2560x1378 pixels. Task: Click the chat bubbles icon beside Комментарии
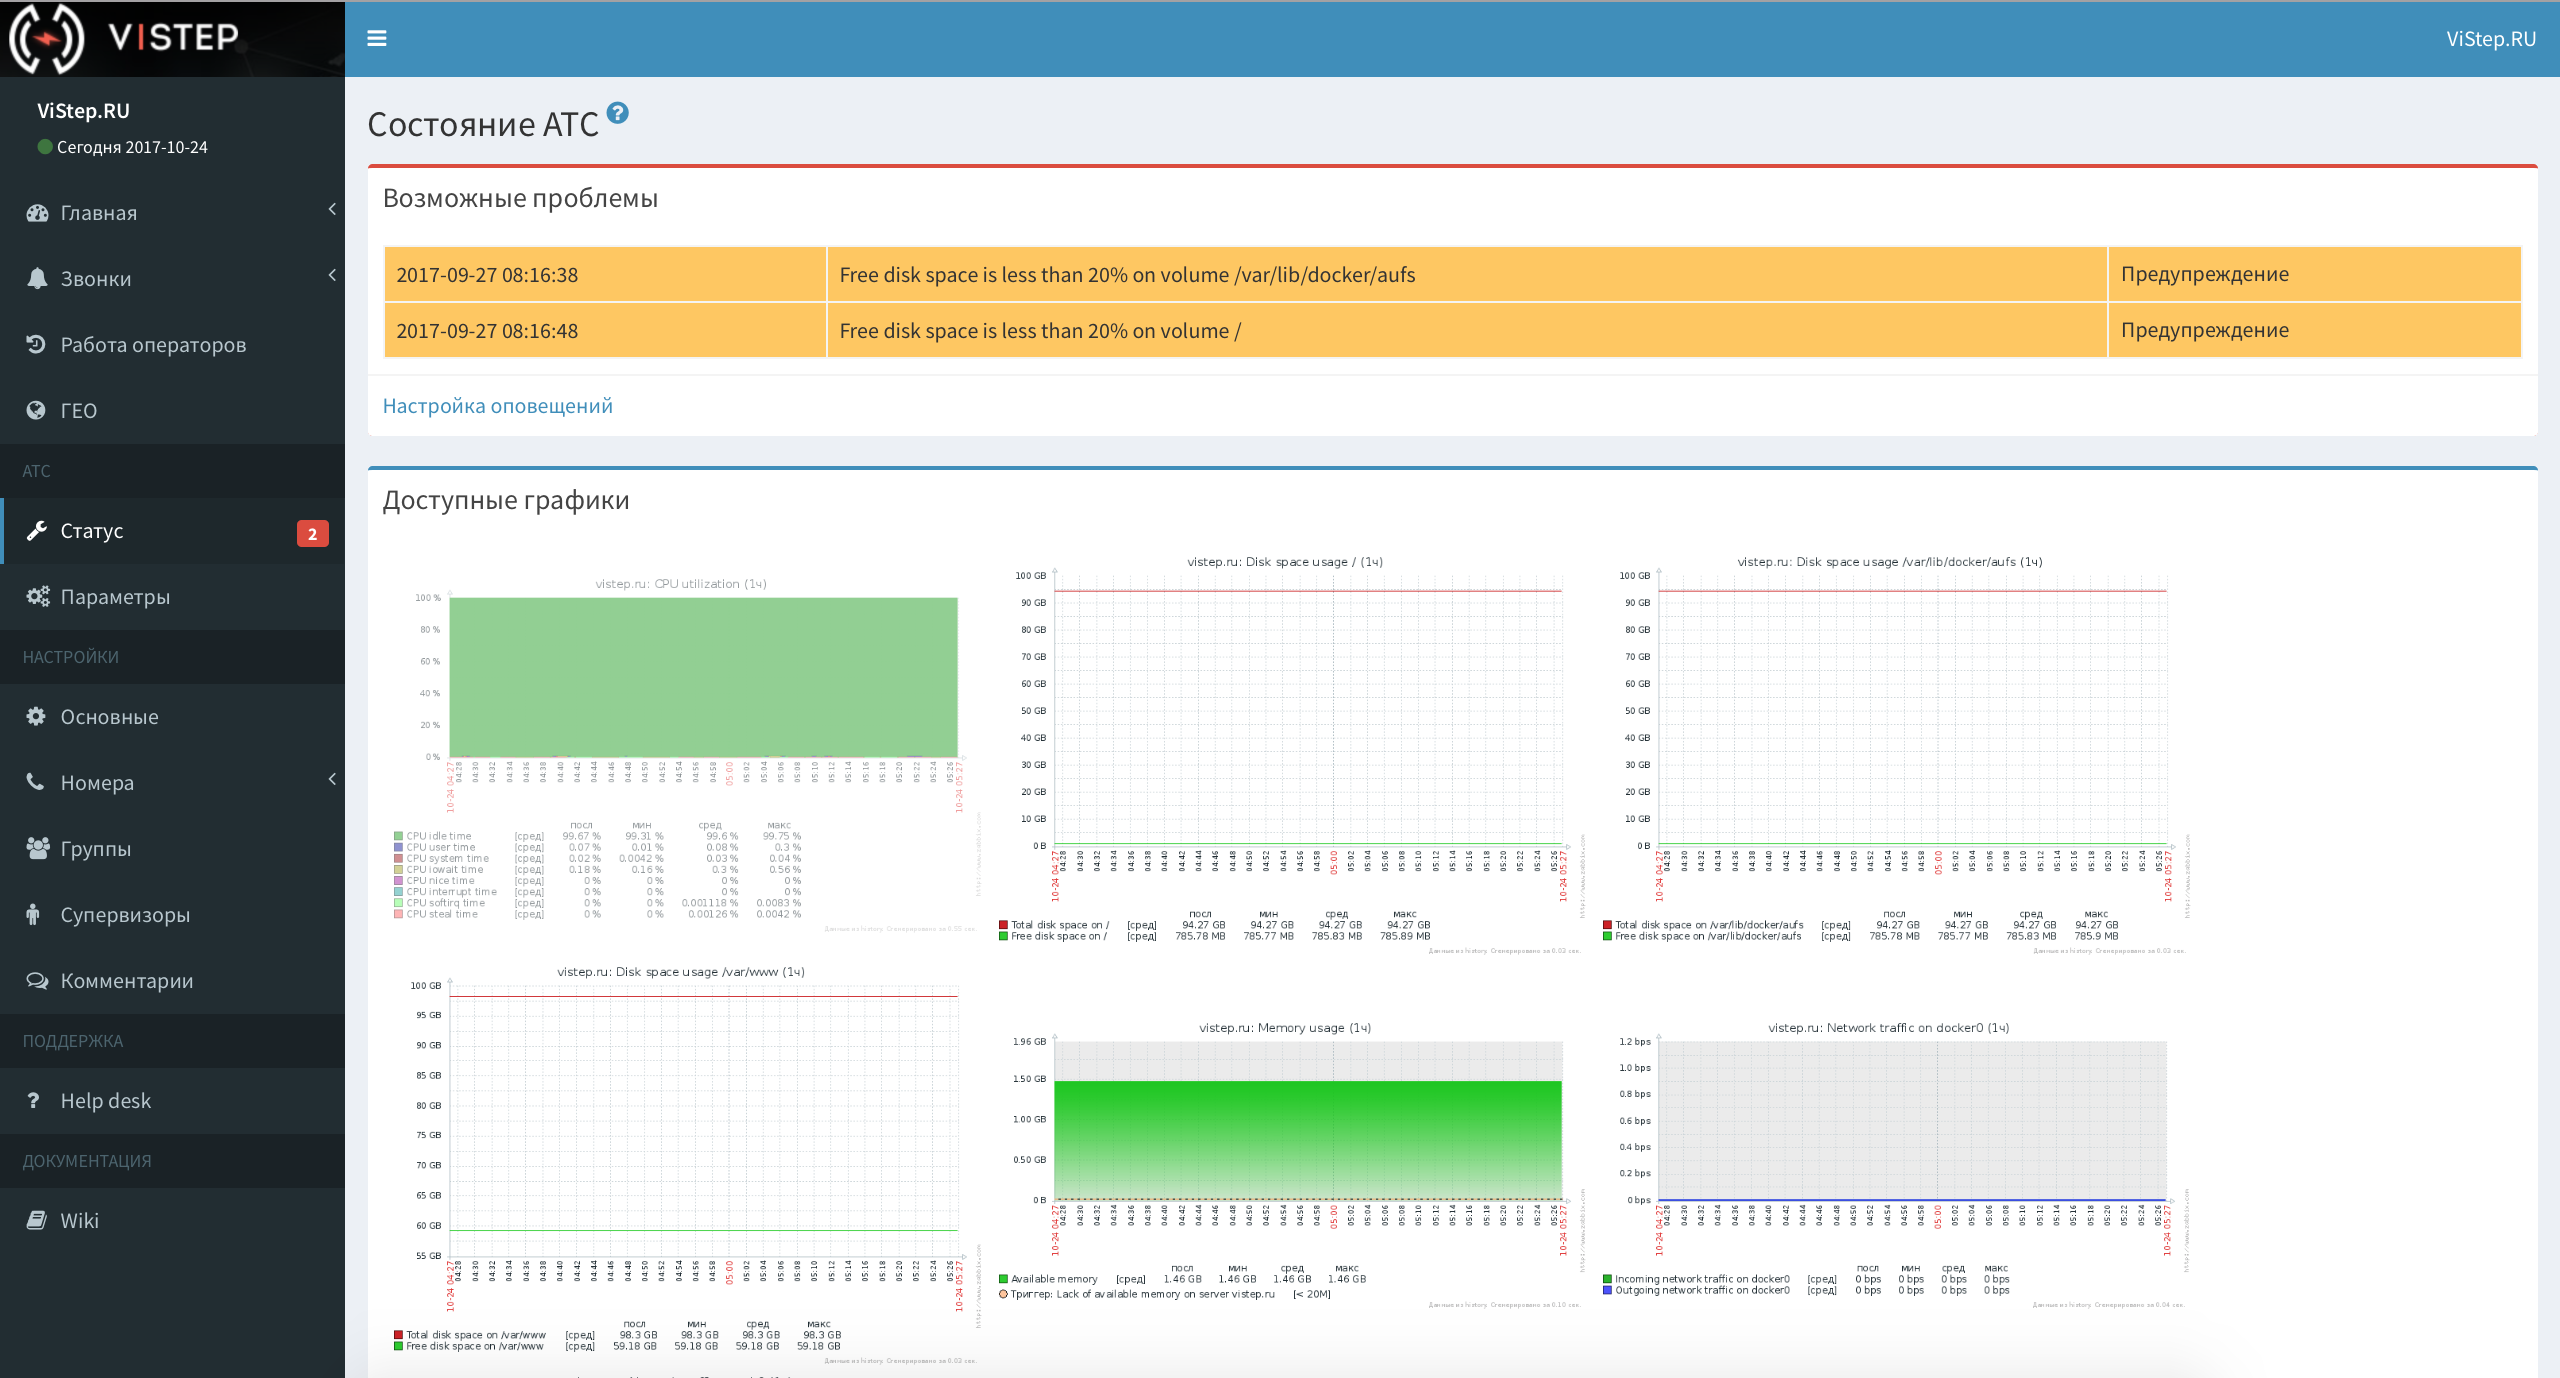click(x=37, y=980)
